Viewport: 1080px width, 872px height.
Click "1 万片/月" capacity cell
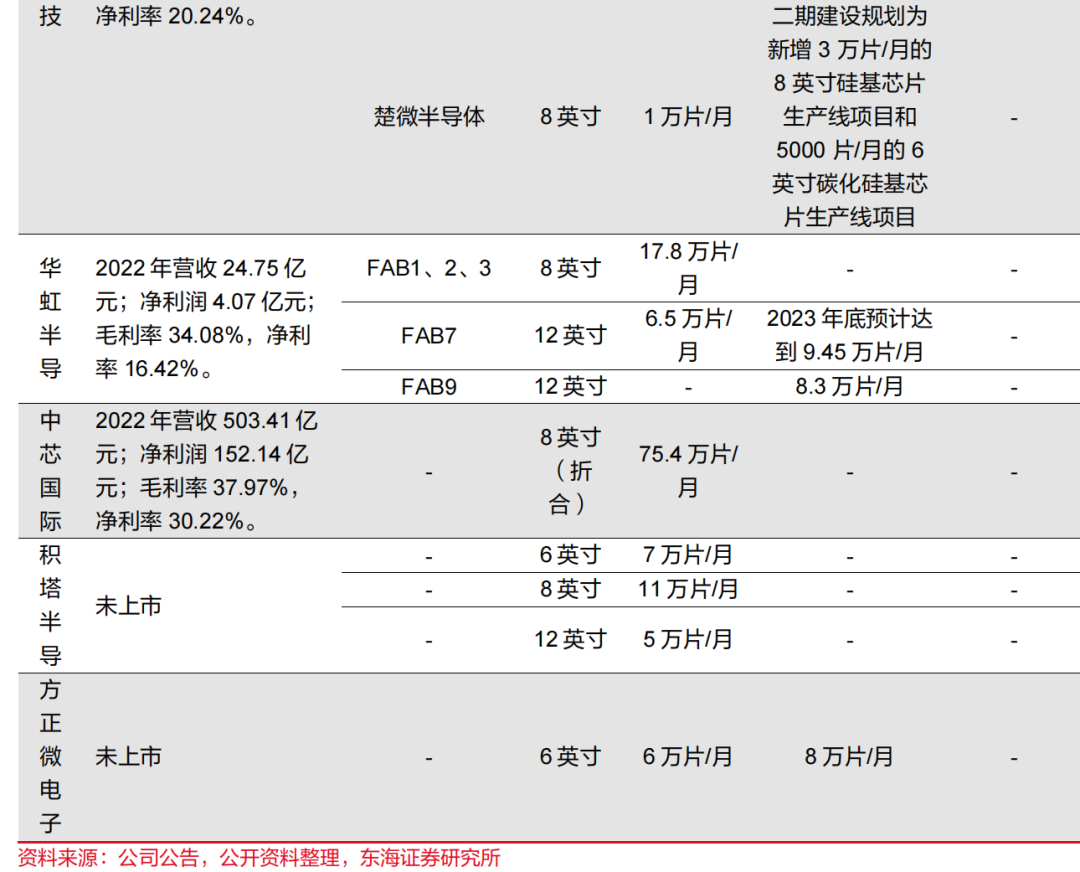(x=688, y=117)
